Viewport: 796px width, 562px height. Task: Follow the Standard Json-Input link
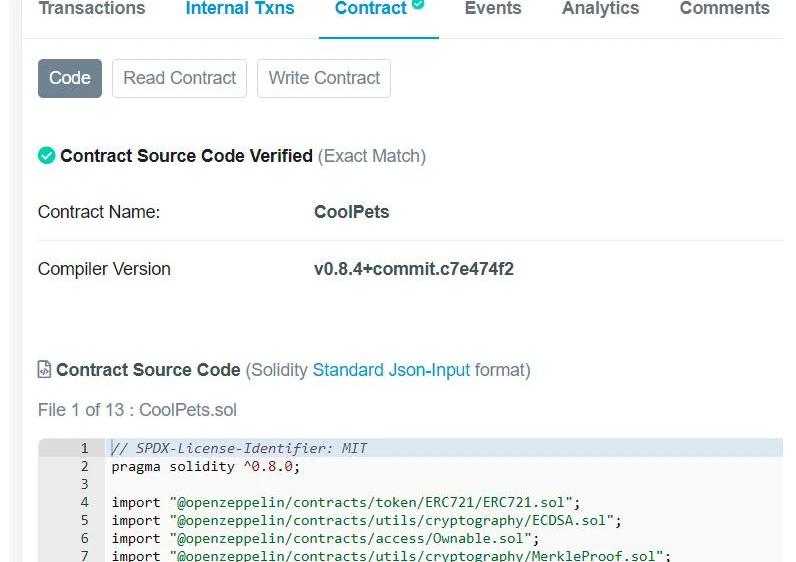click(391, 370)
